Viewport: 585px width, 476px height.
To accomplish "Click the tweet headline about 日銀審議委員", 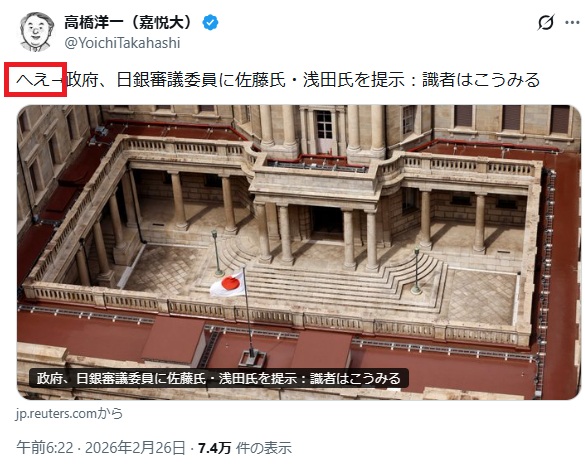I will point(303,79).
